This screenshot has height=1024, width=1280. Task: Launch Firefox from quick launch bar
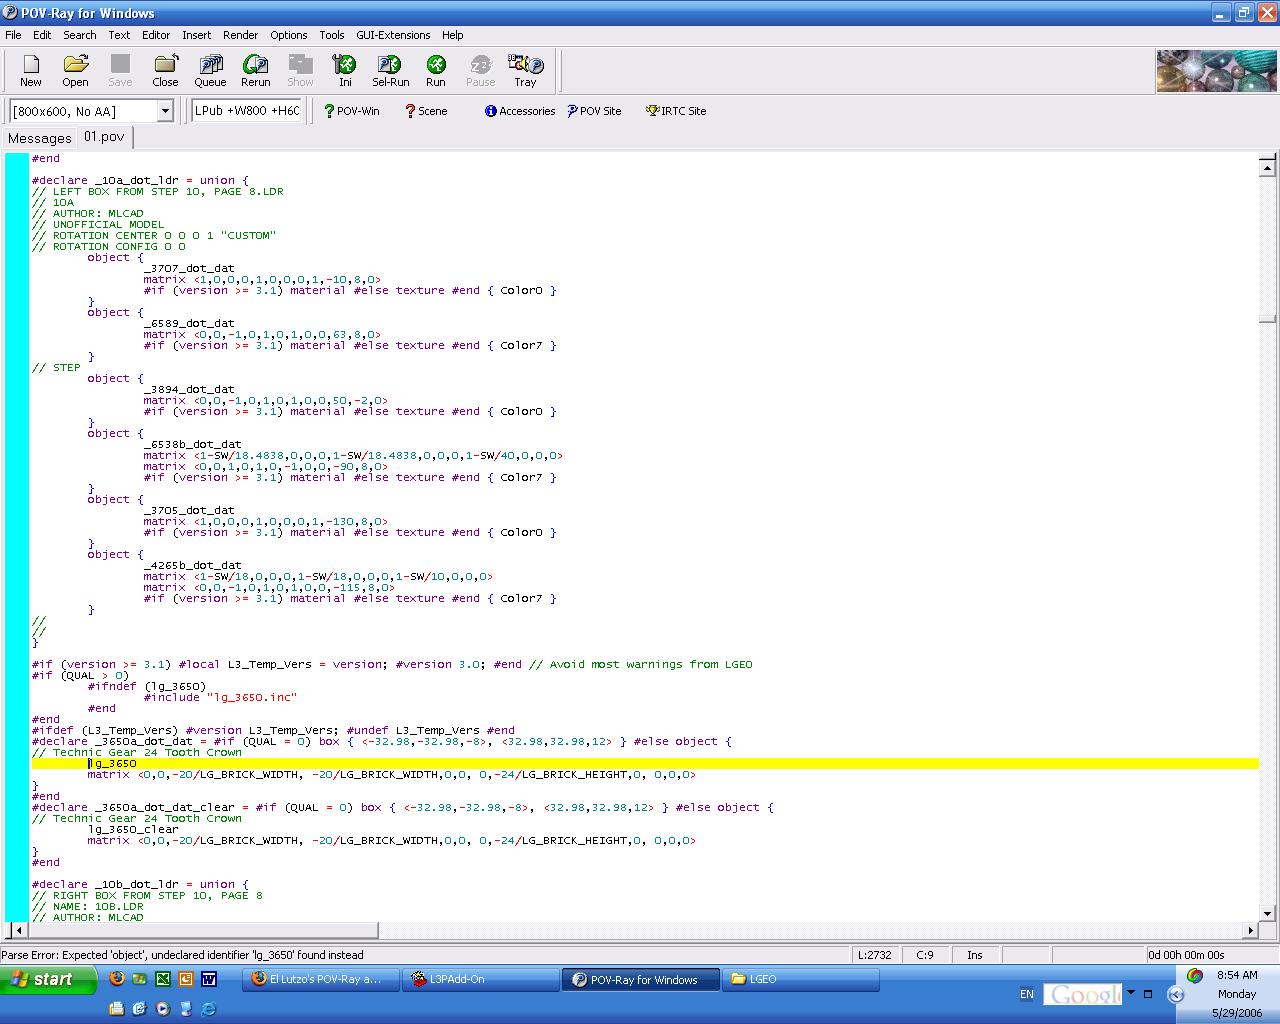[117, 979]
